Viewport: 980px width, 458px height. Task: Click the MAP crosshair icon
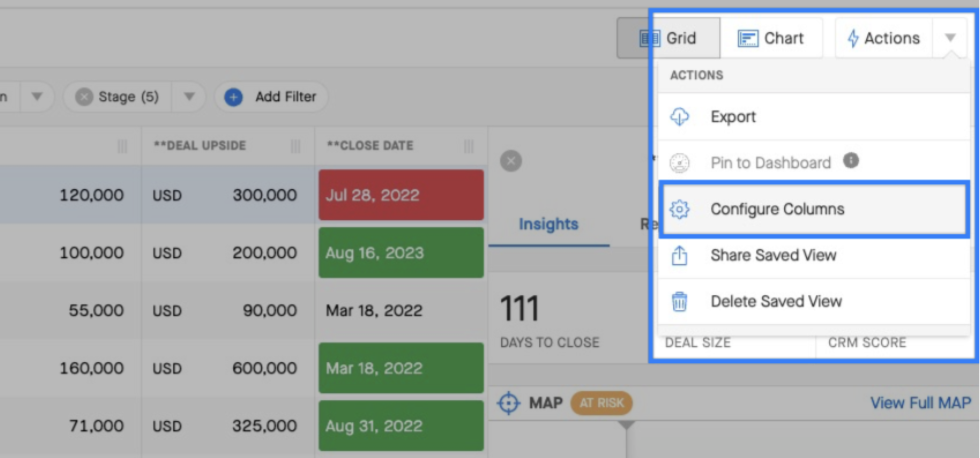(509, 403)
